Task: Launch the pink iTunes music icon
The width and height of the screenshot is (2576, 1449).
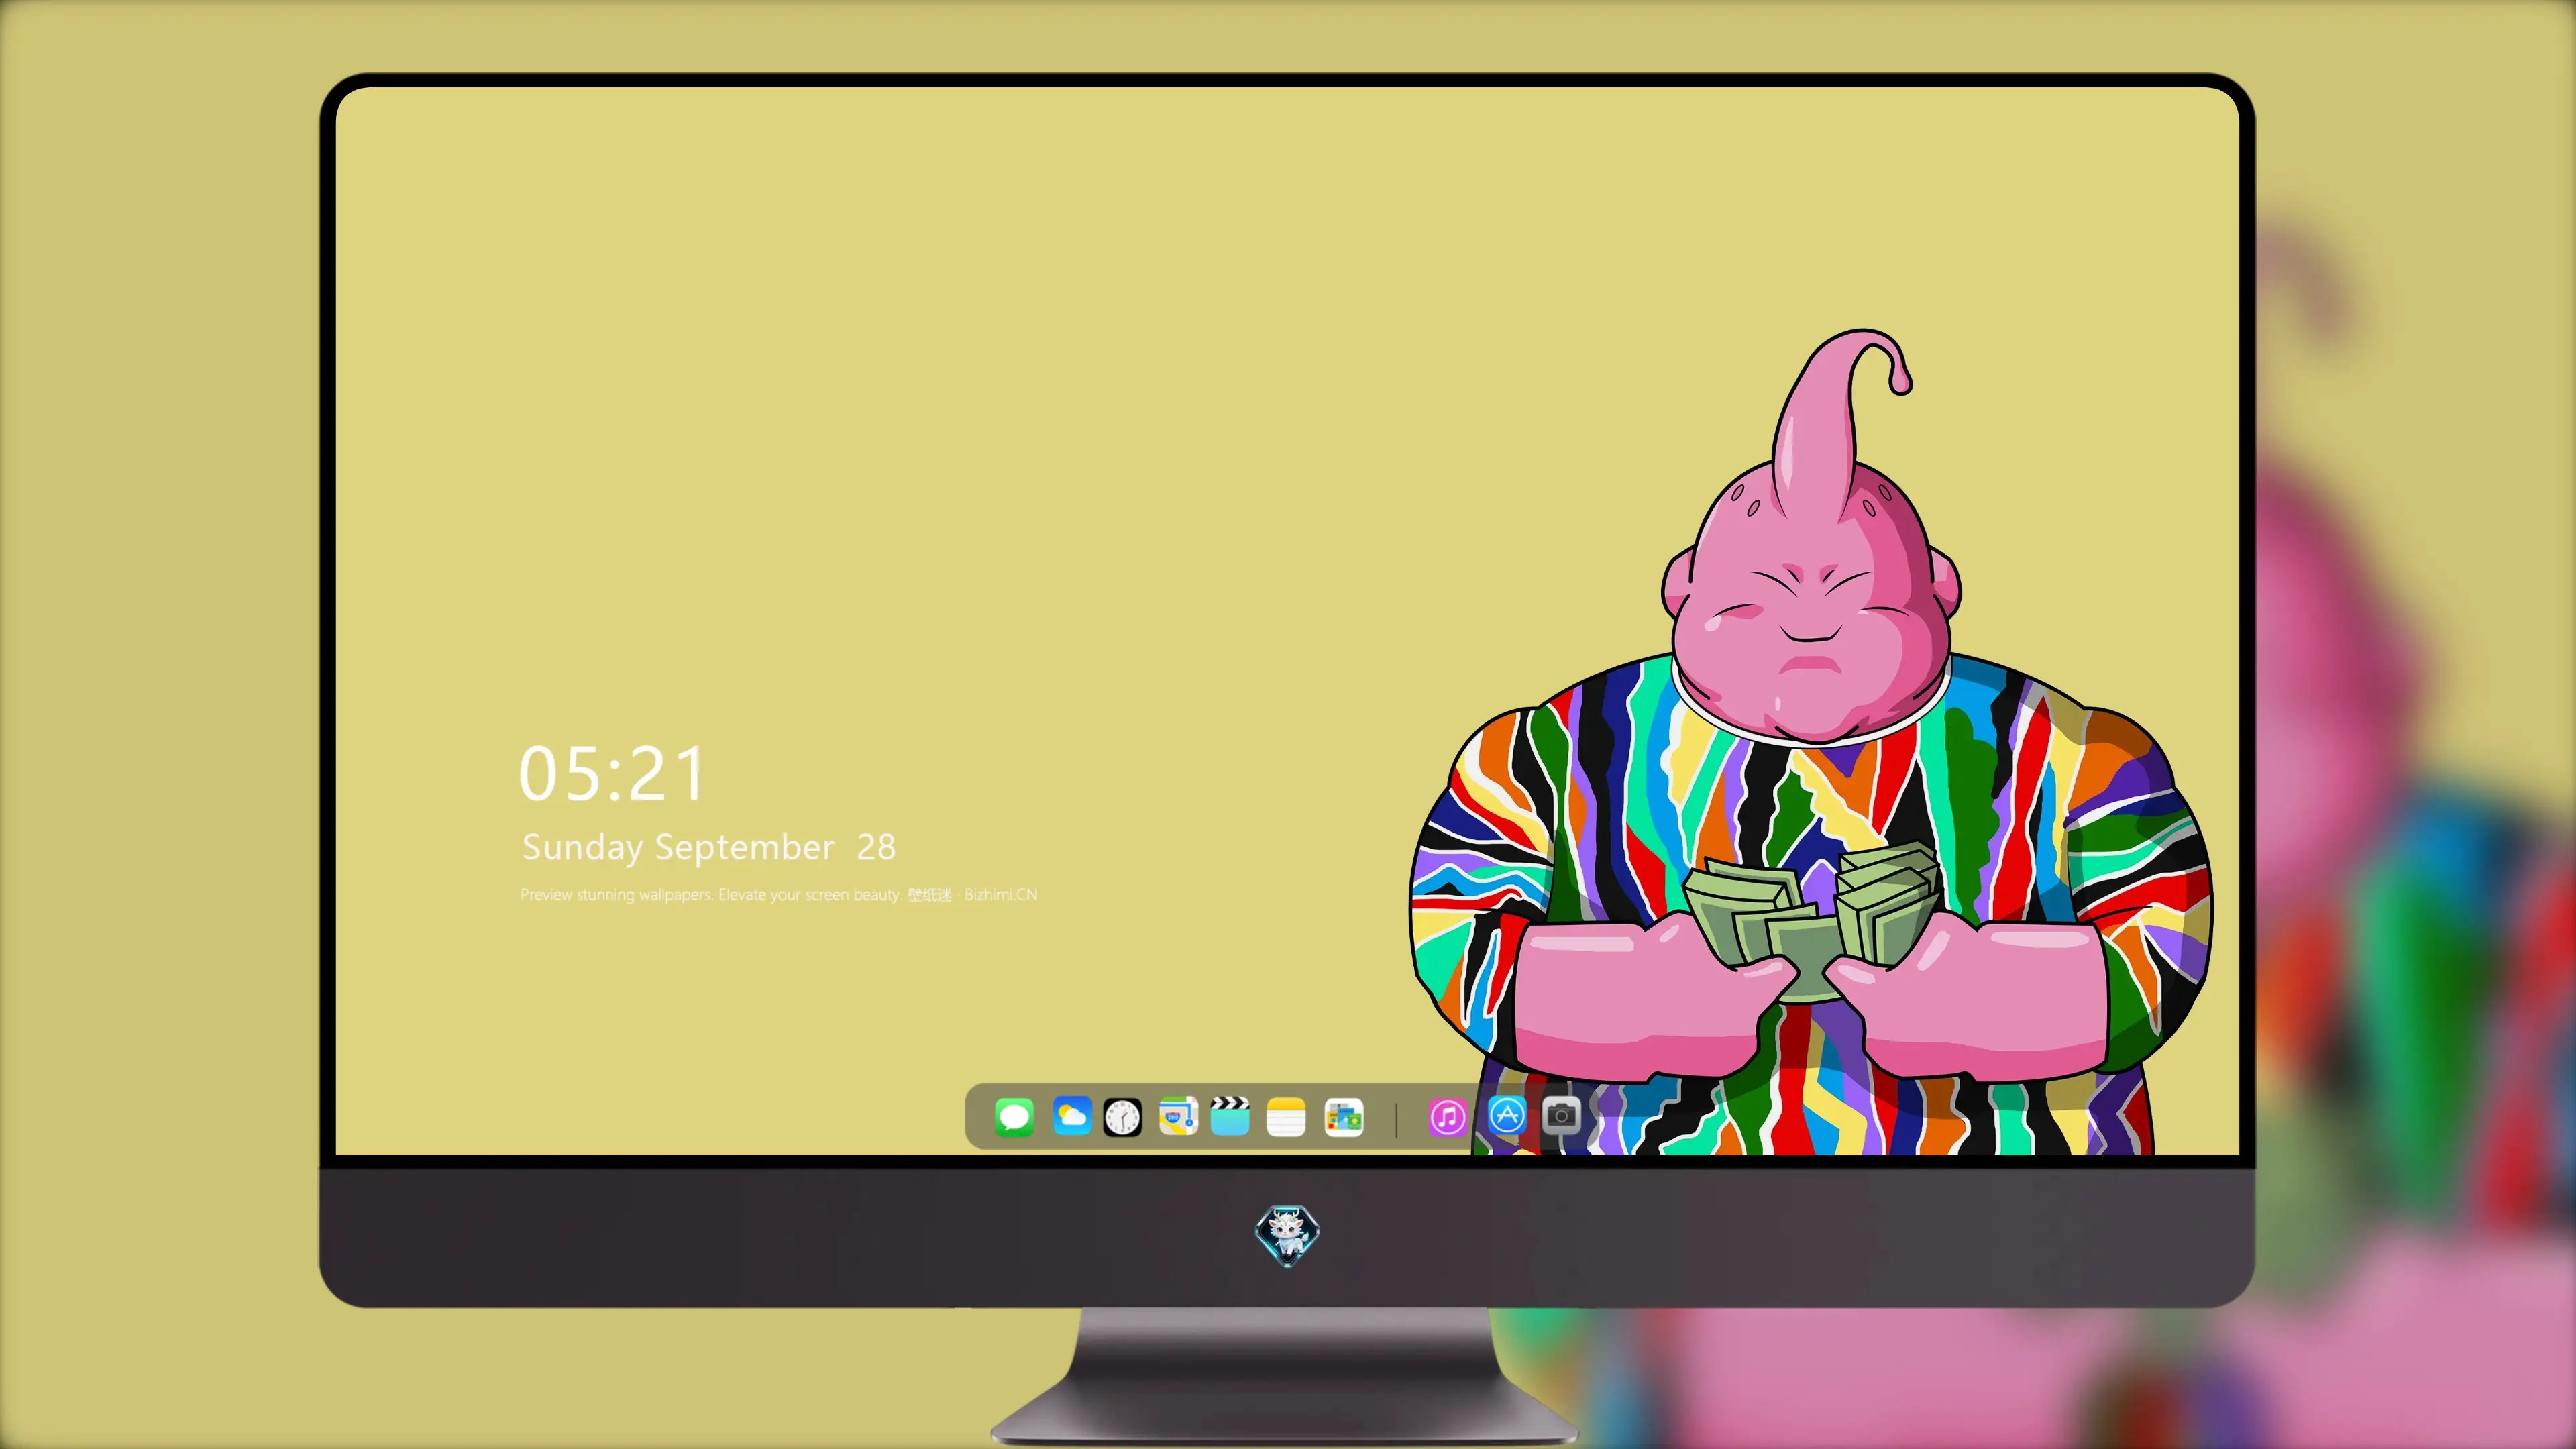Action: click(x=1447, y=1117)
